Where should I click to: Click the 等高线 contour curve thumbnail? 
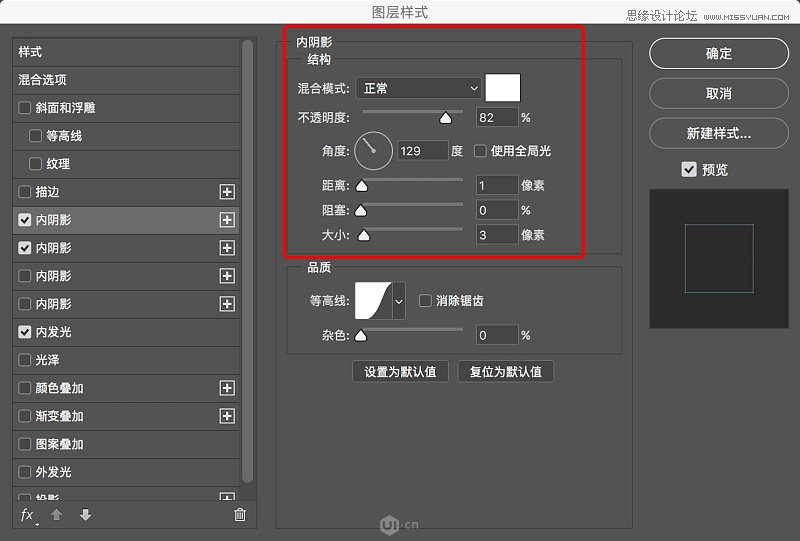coord(373,301)
